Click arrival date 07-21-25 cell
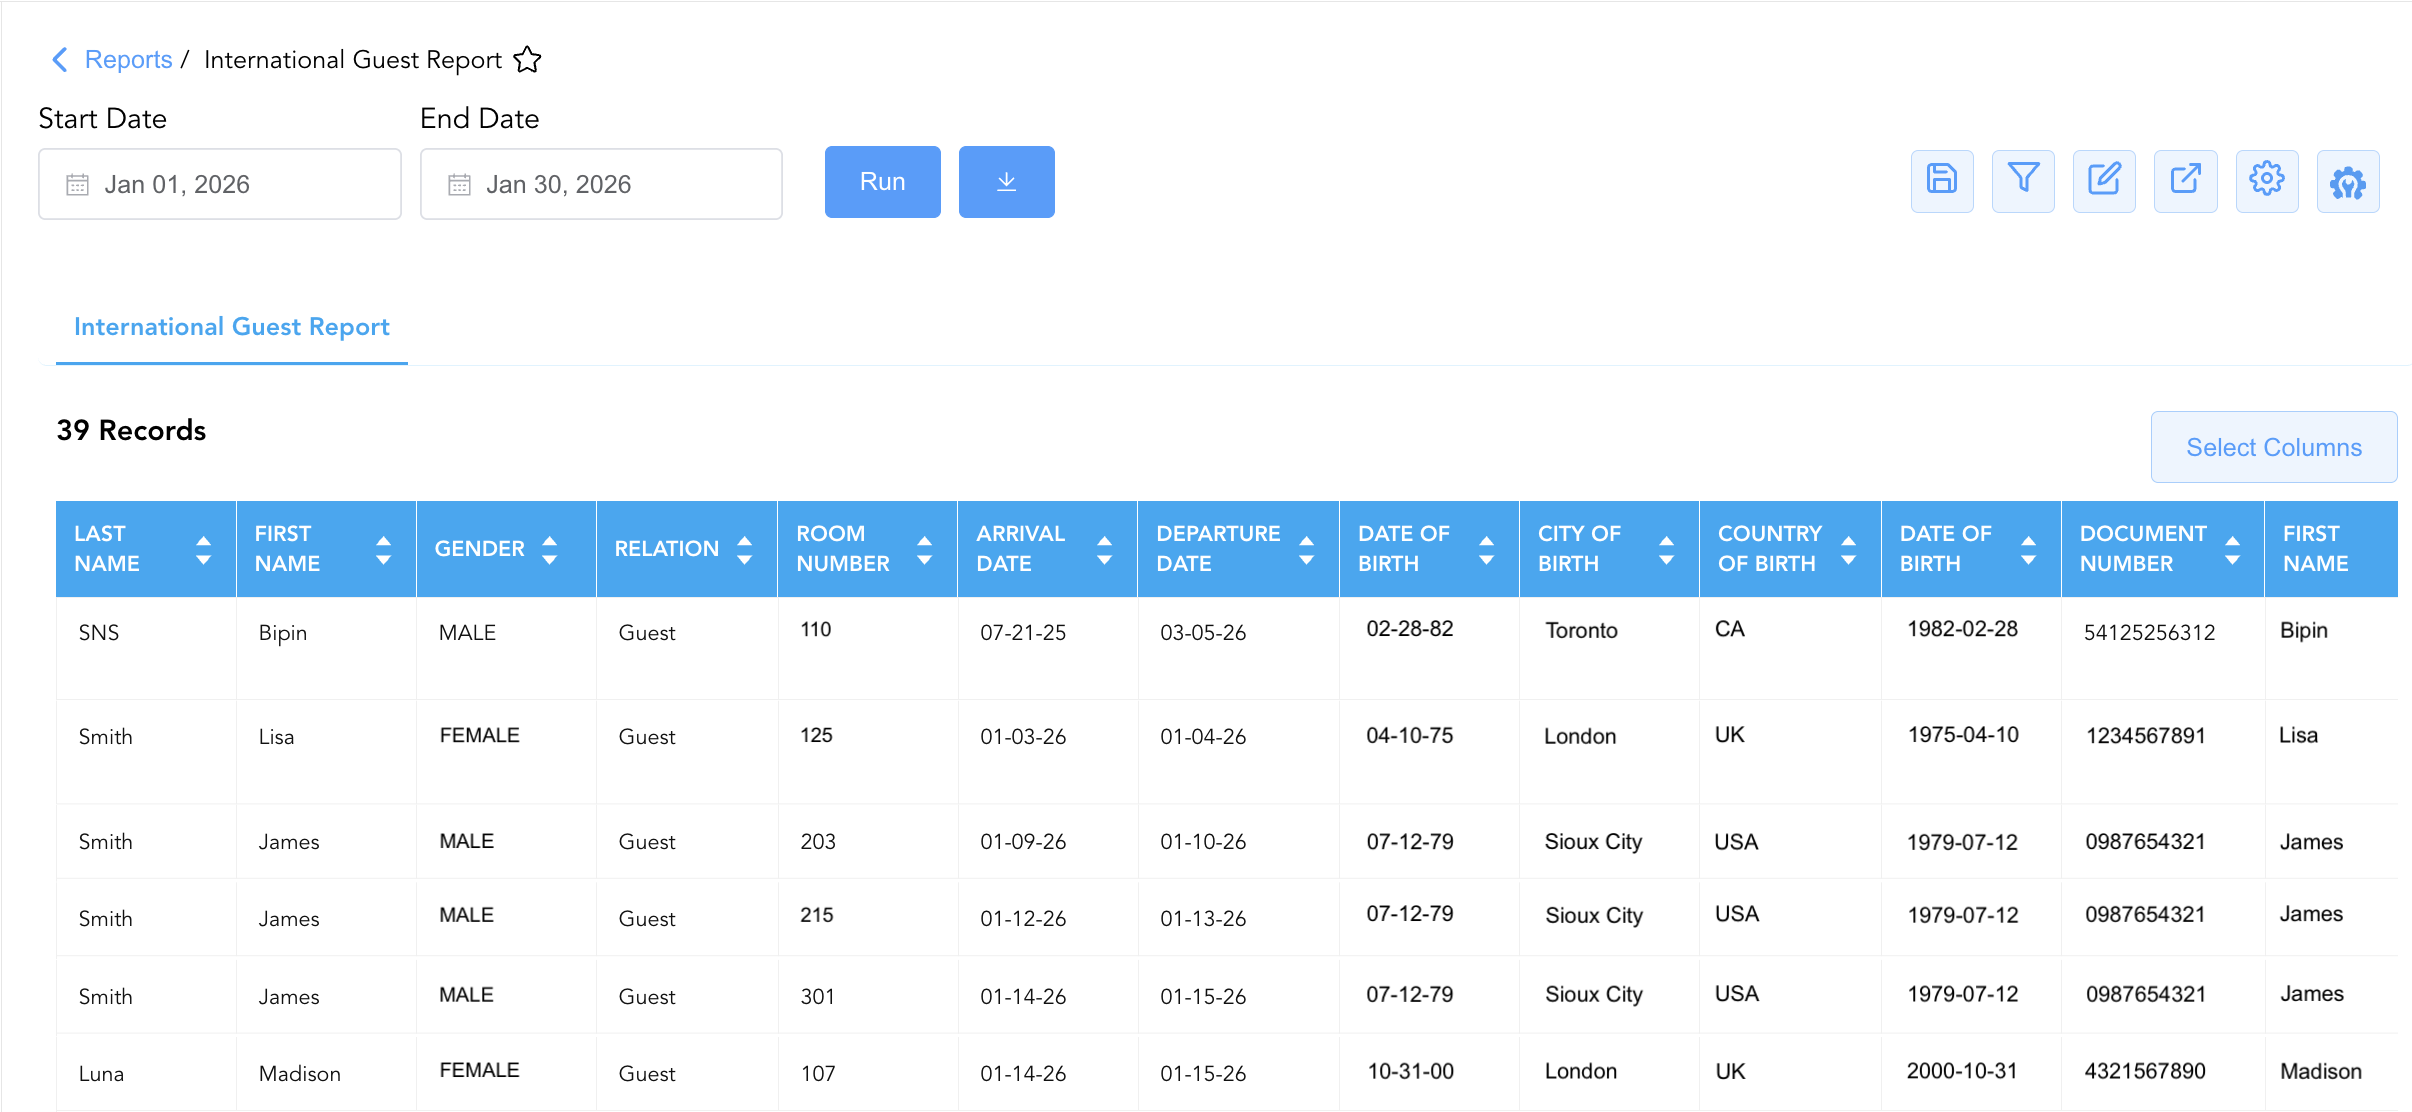Viewport: 2412px width, 1112px height. 1023,633
